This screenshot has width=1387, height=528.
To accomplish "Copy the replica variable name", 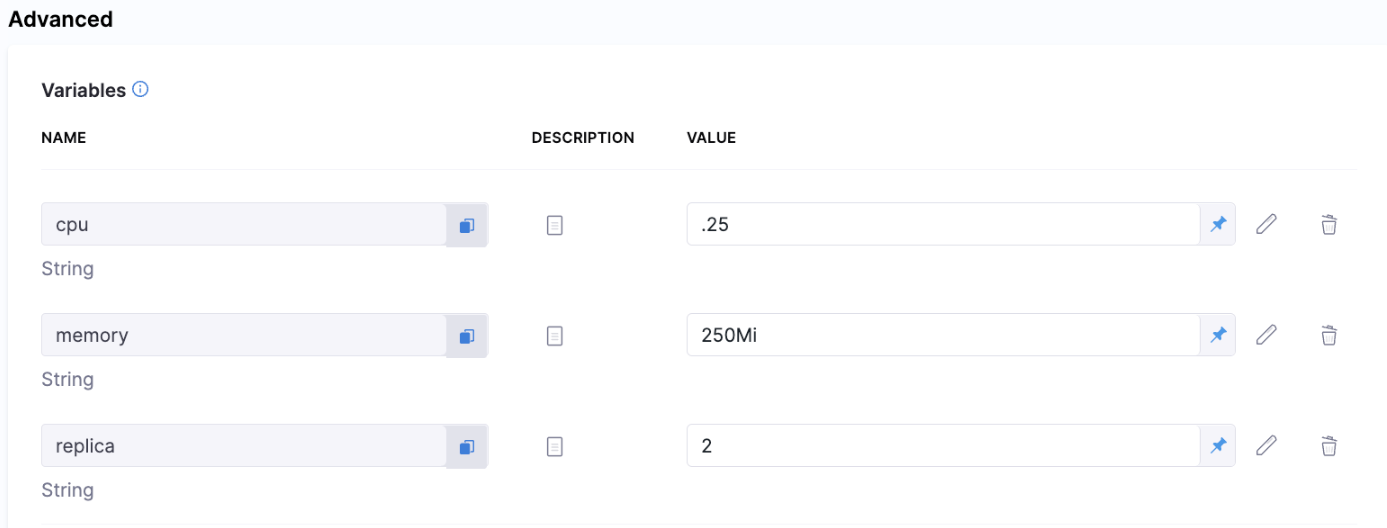I will [466, 447].
